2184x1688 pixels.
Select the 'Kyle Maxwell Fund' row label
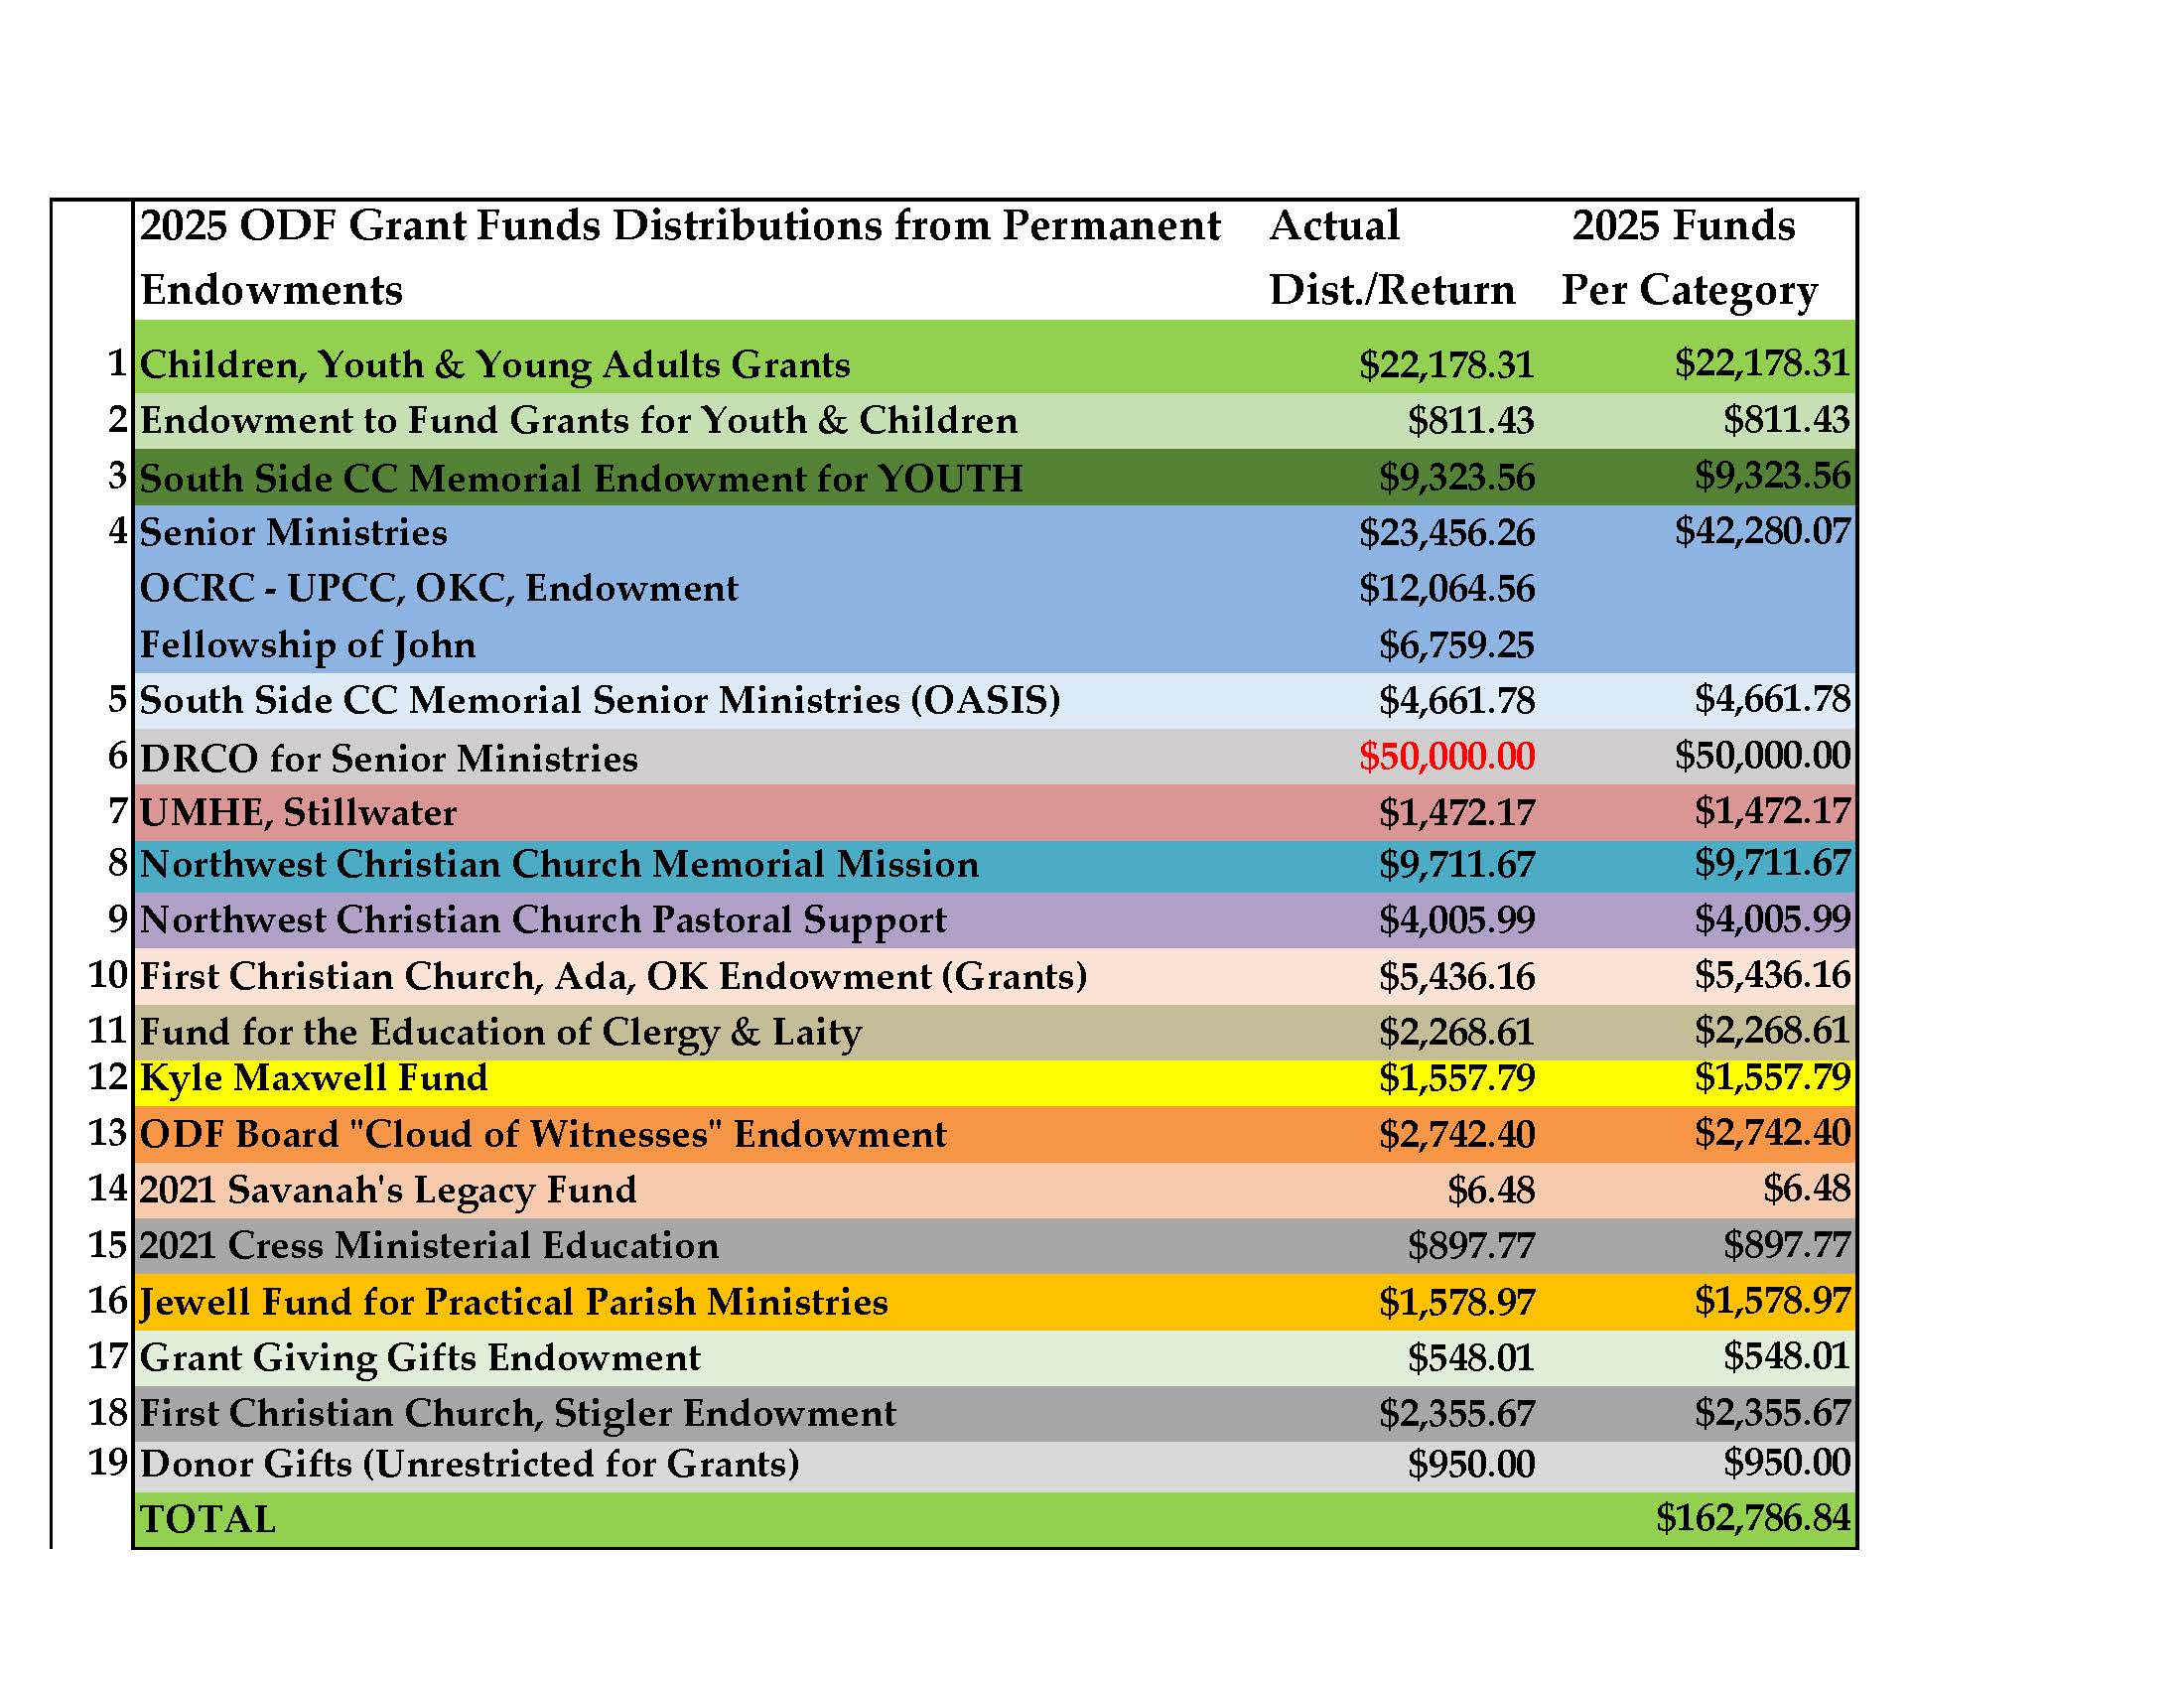coord(313,1078)
